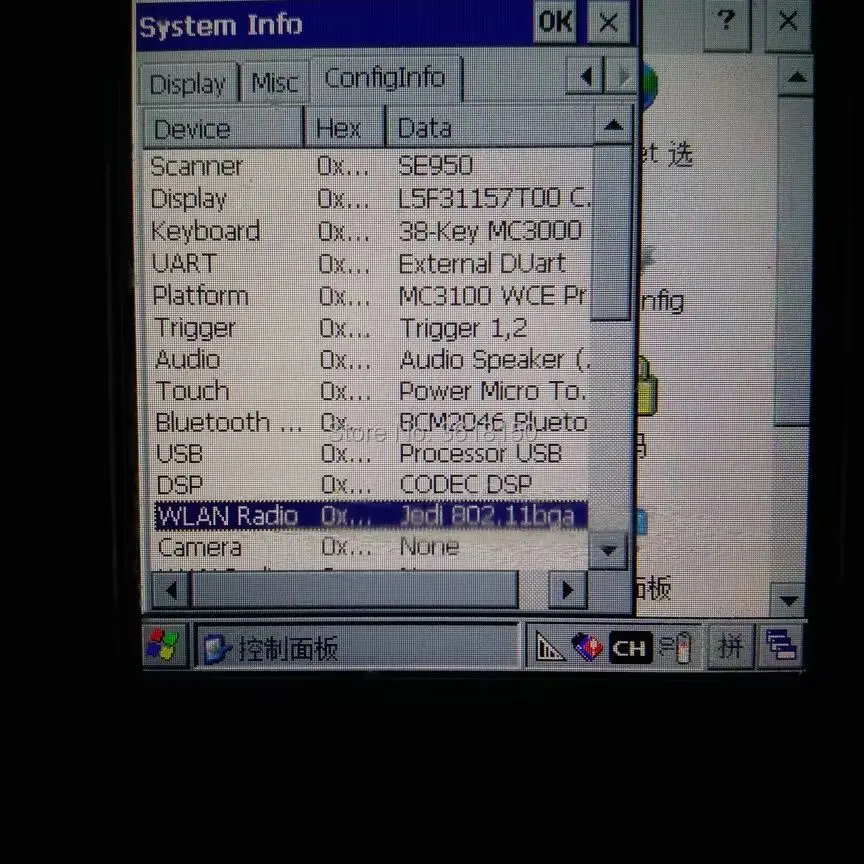
Task: Click the External DUart data cell
Action: pyautogui.click(x=483, y=263)
